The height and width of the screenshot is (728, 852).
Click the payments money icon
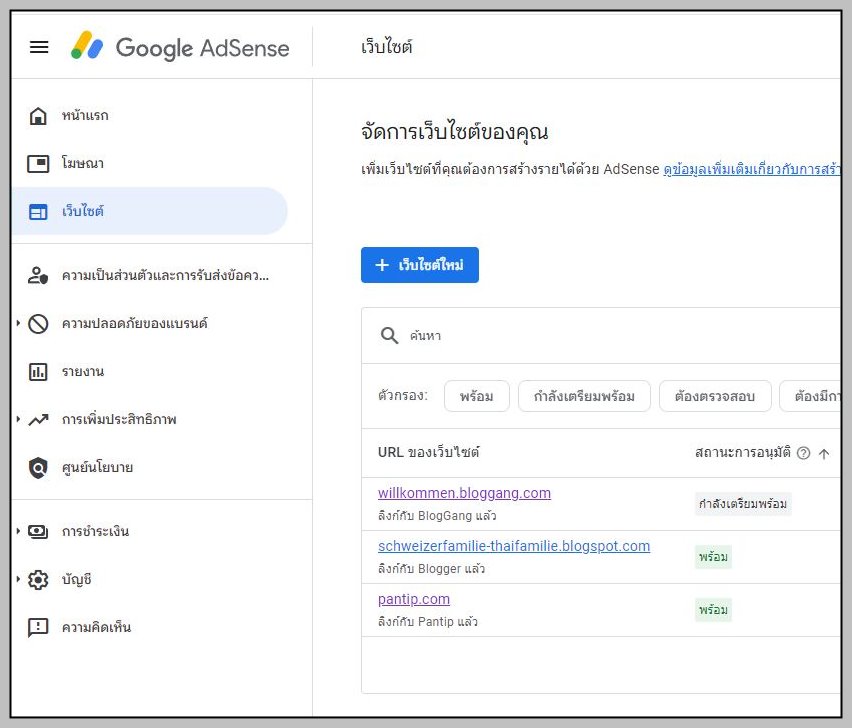click(38, 531)
